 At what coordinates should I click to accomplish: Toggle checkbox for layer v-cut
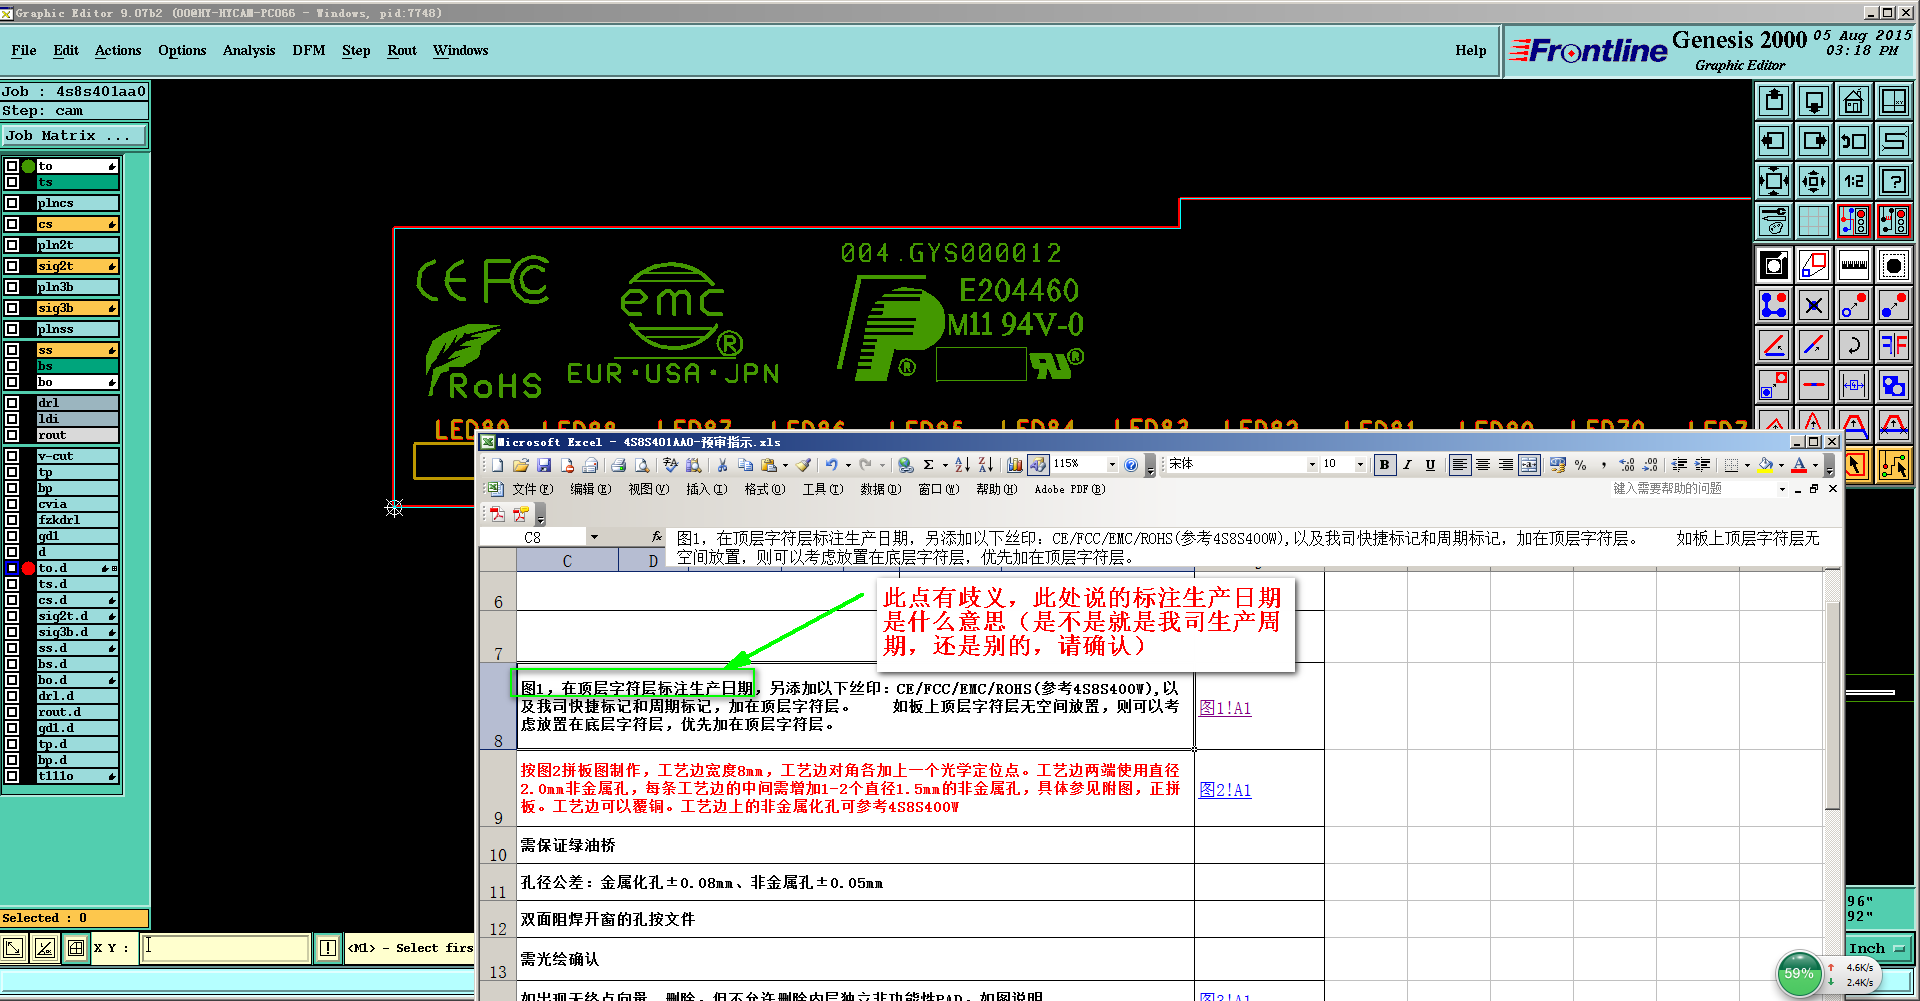pyautogui.click(x=12, y=456)
